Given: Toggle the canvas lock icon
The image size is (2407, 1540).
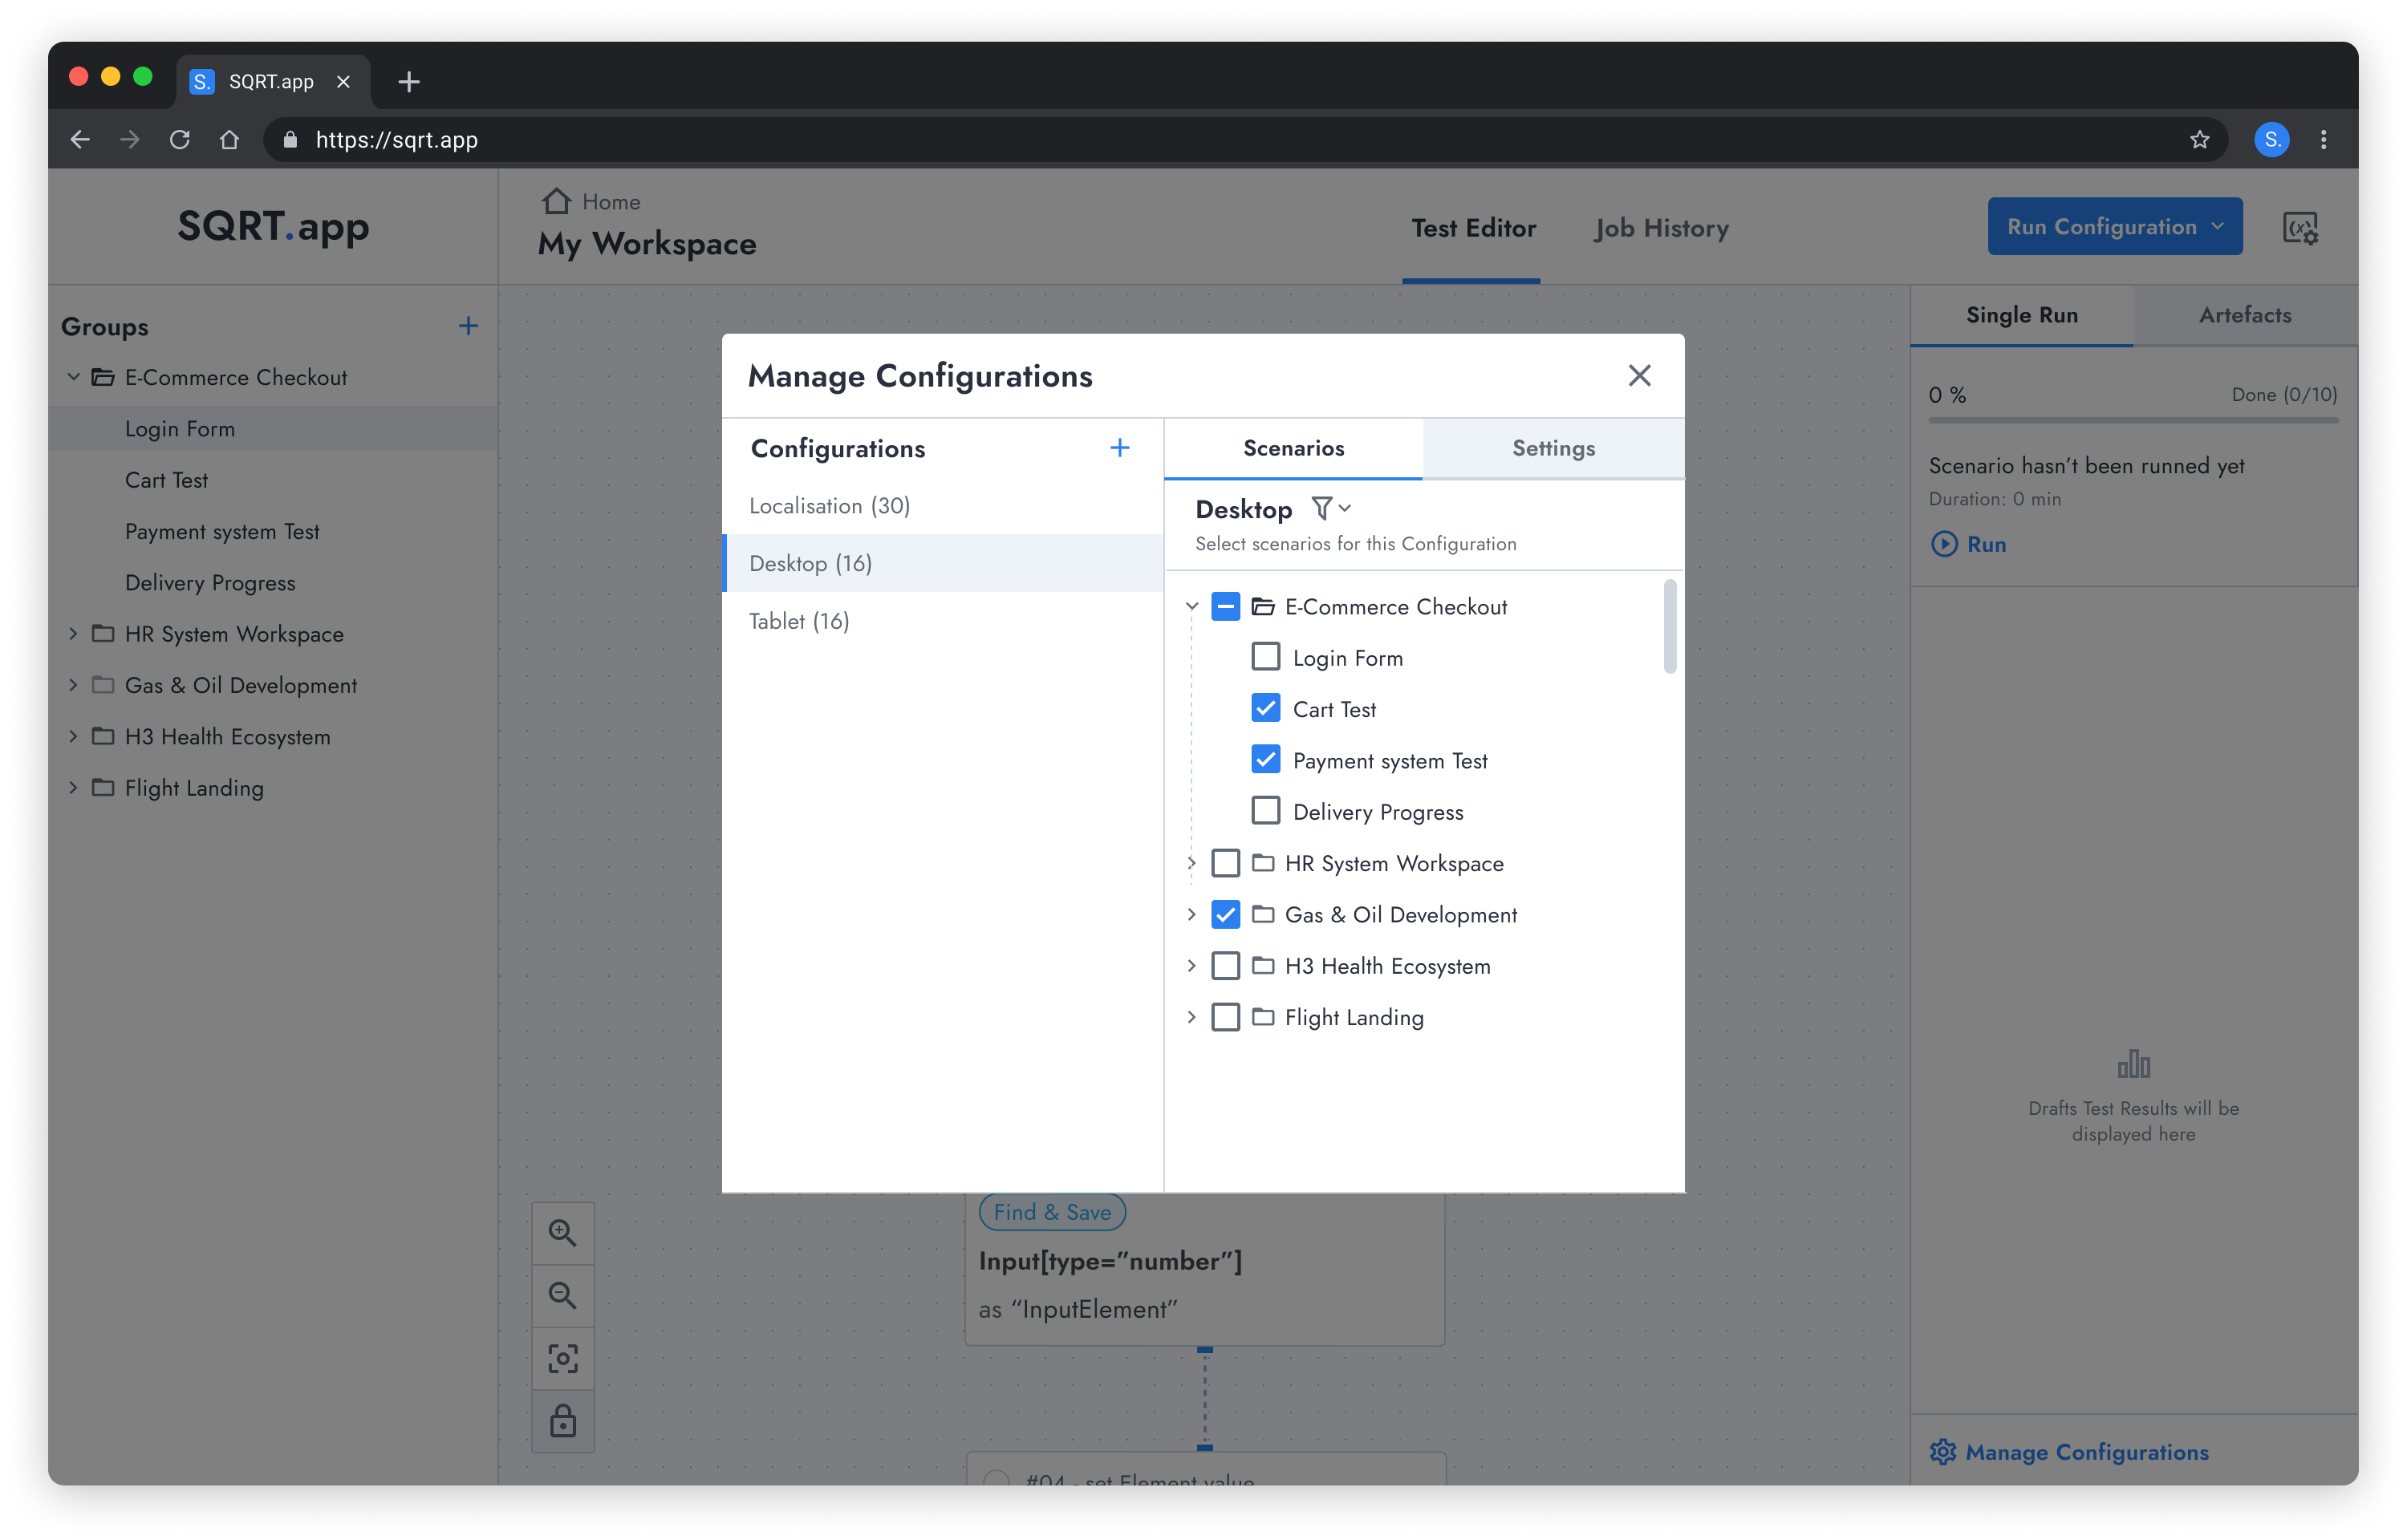Looking at the screenshot, I should (563, 1421).
